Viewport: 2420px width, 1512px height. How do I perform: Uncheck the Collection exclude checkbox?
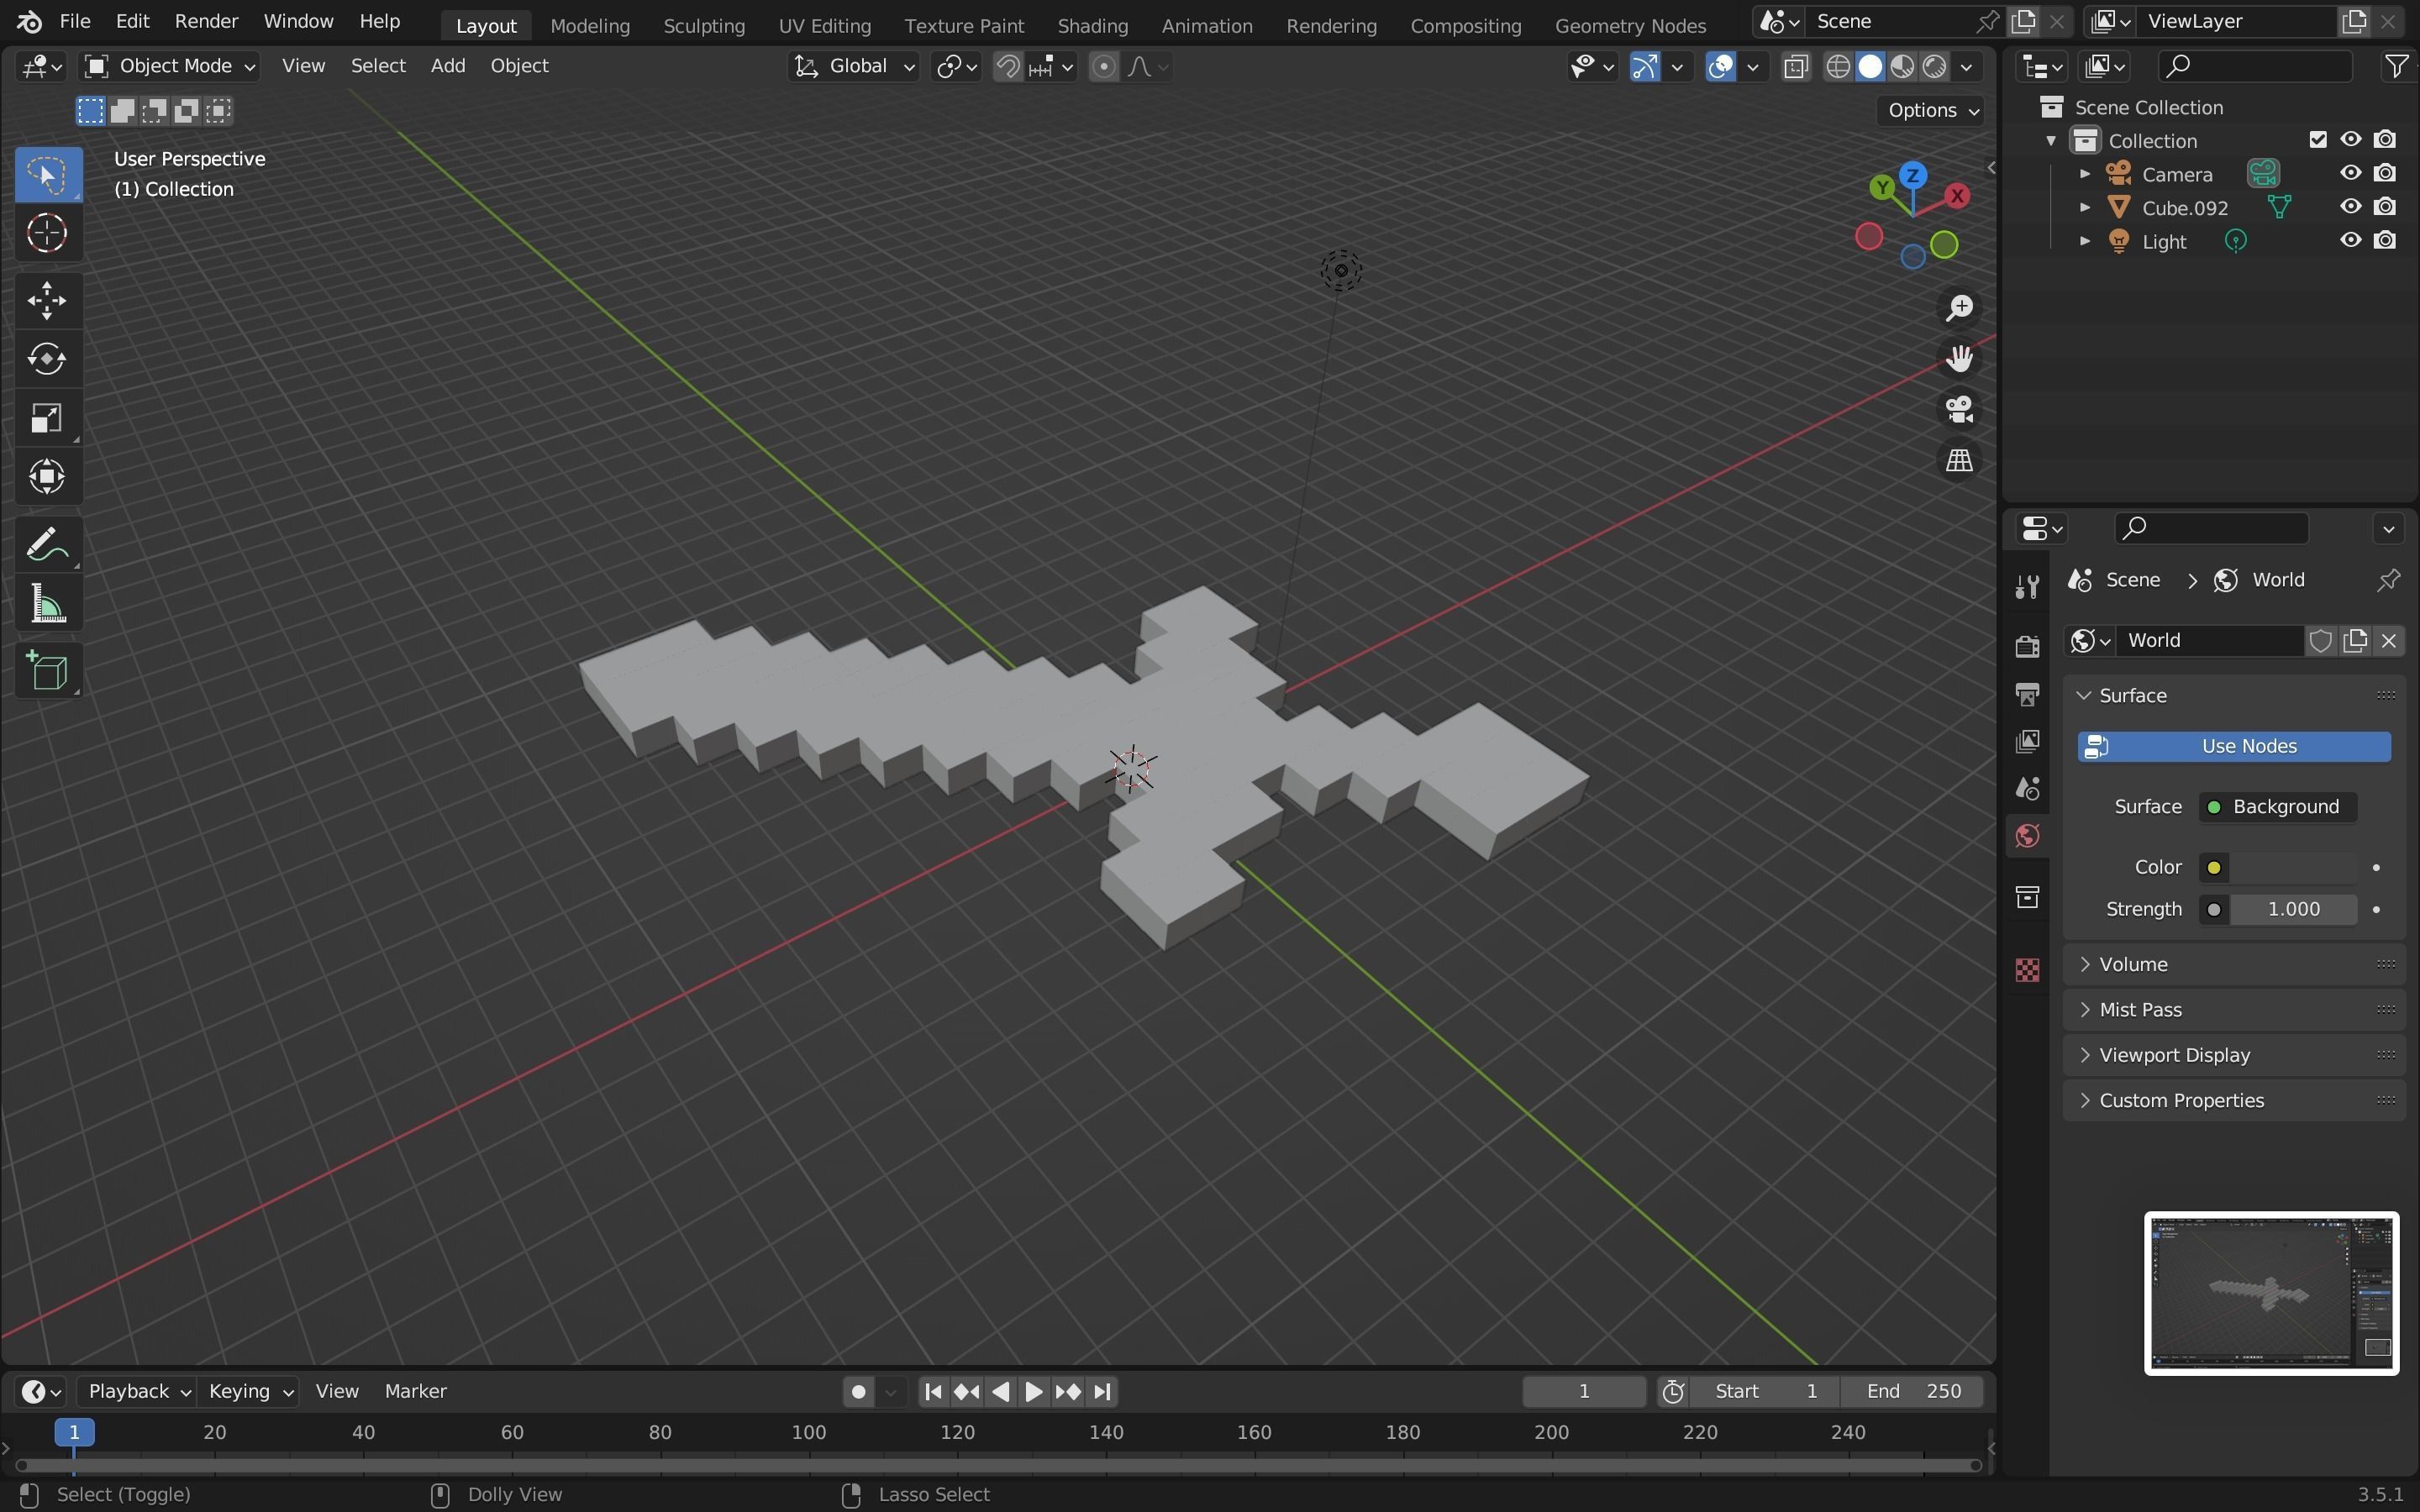coord(2318,140)
